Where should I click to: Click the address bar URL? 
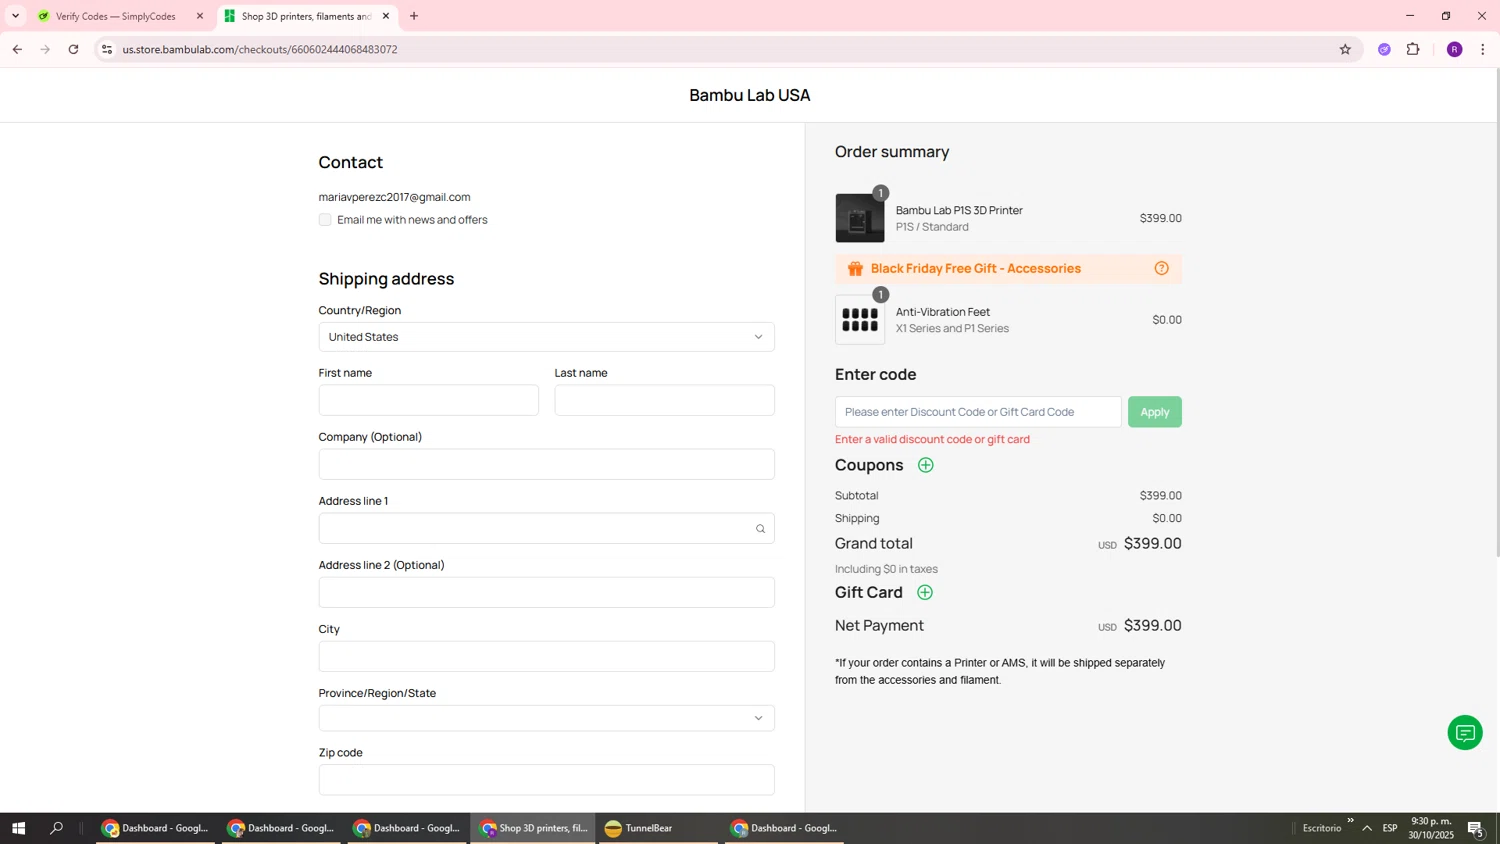(260, 49)
